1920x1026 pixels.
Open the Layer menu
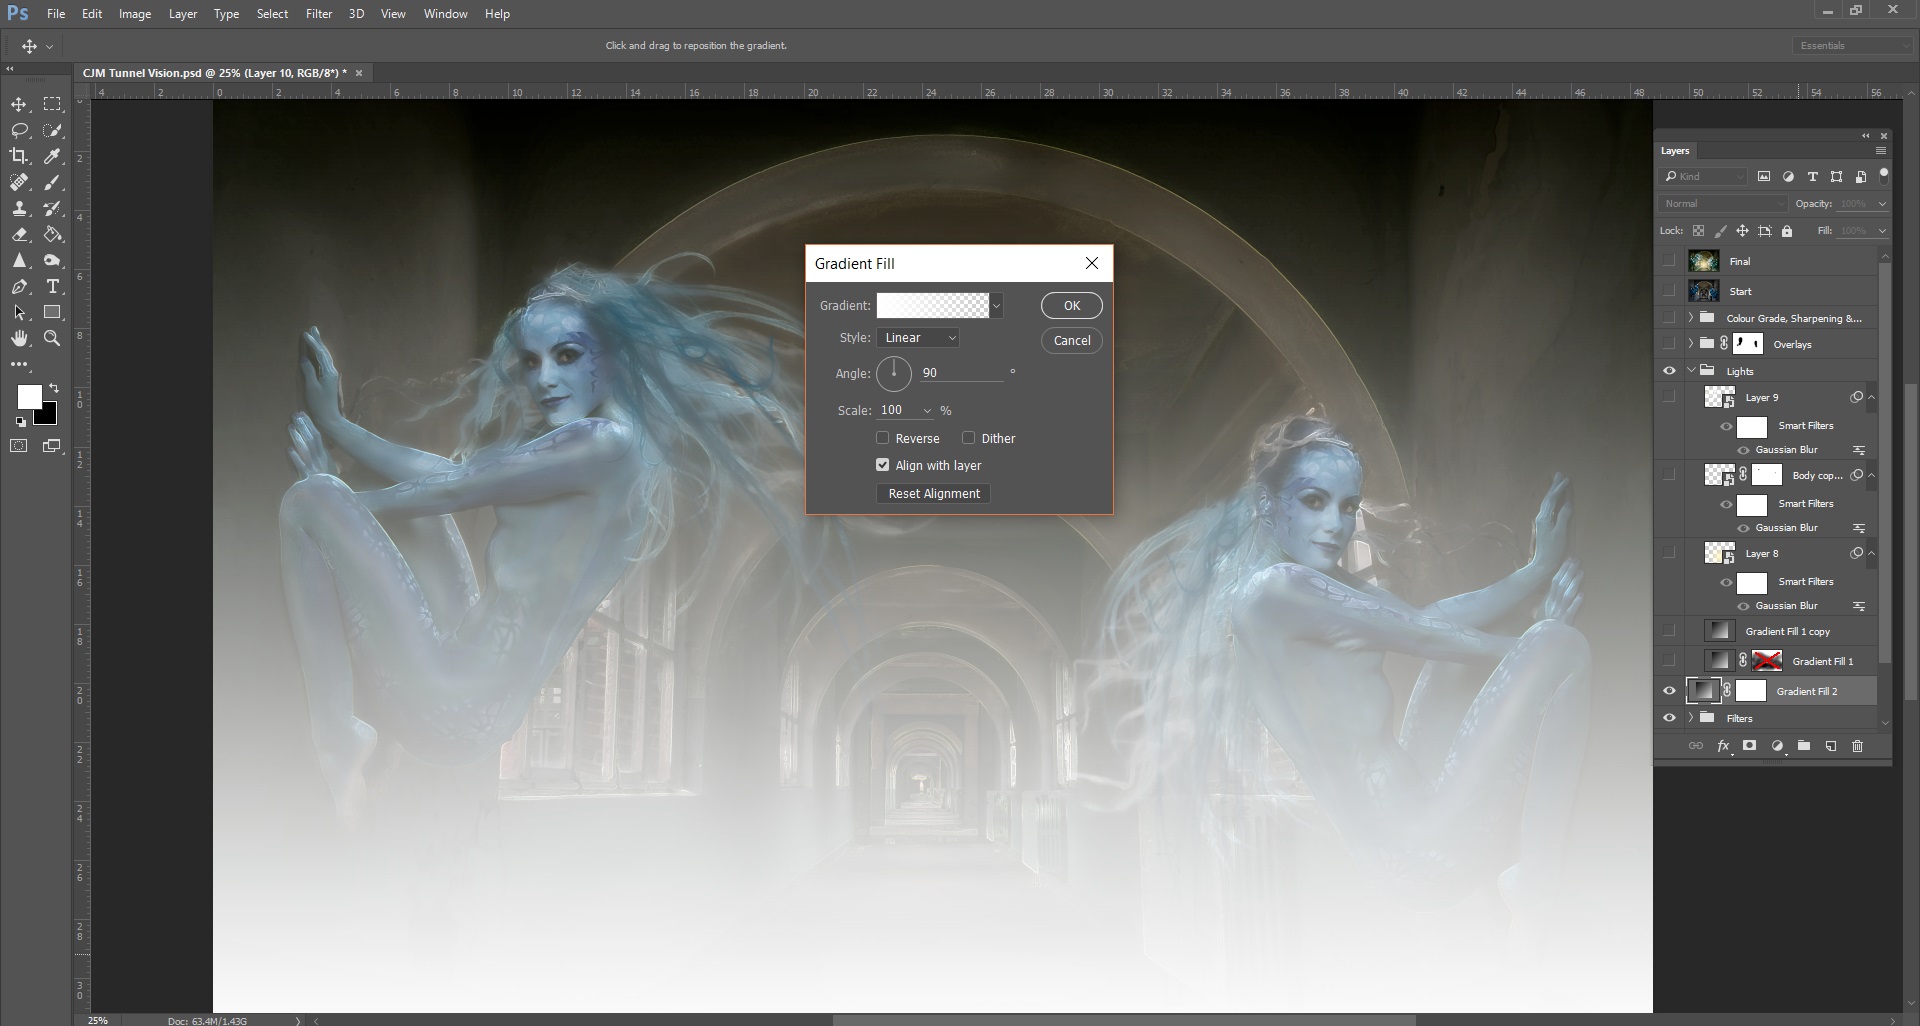182,14
